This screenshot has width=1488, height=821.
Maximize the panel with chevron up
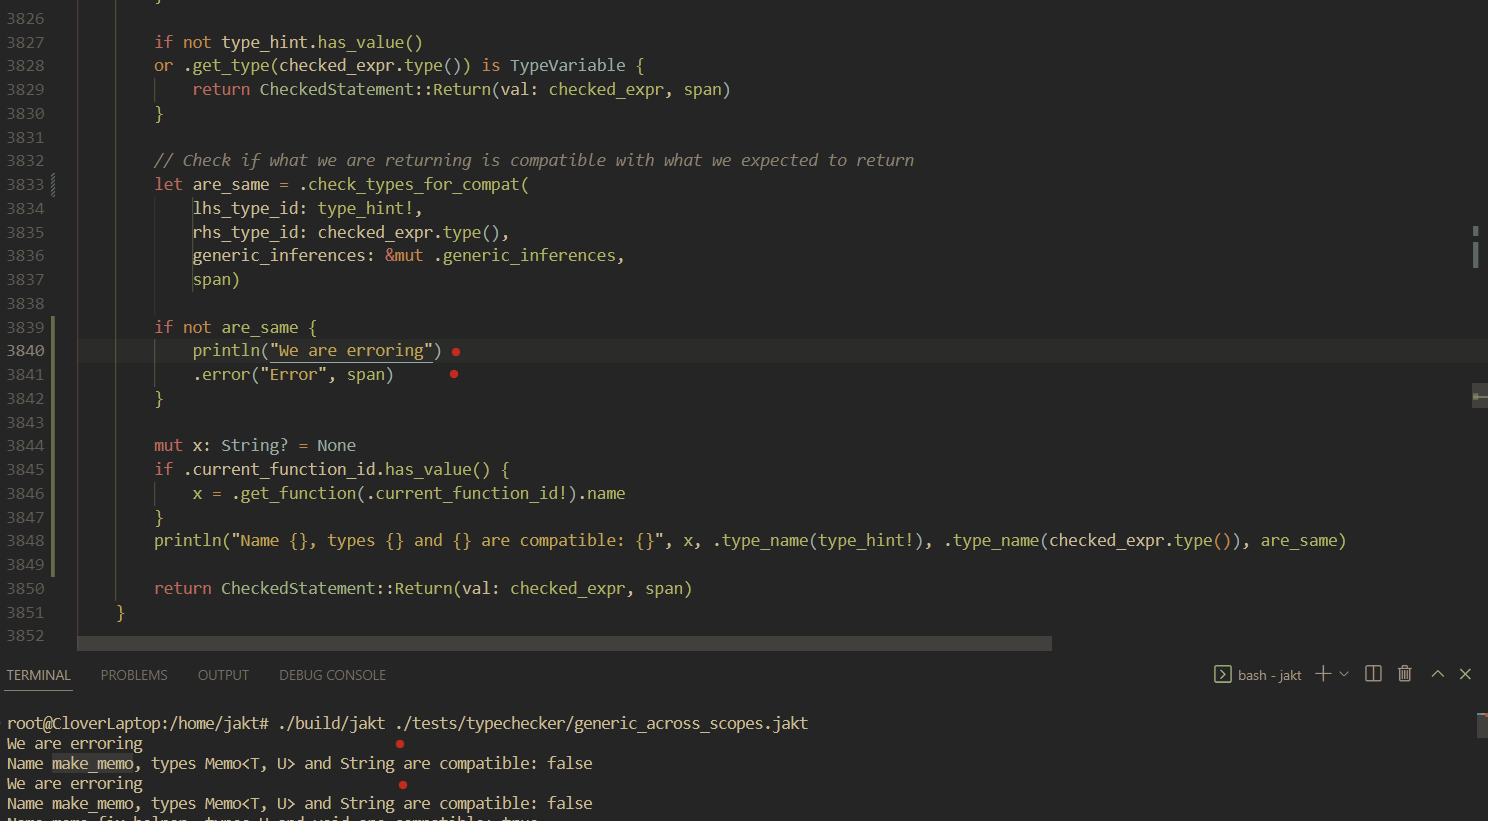coord(1437,674)
